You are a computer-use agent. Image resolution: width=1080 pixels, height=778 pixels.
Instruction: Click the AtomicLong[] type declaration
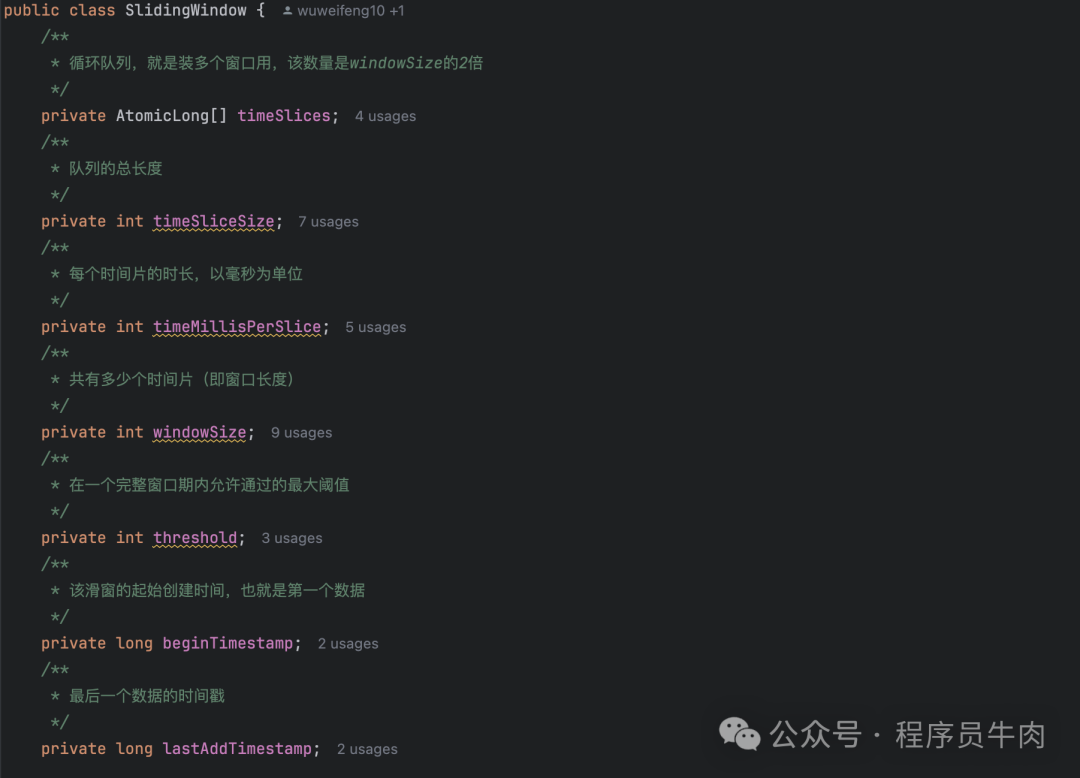171,116
